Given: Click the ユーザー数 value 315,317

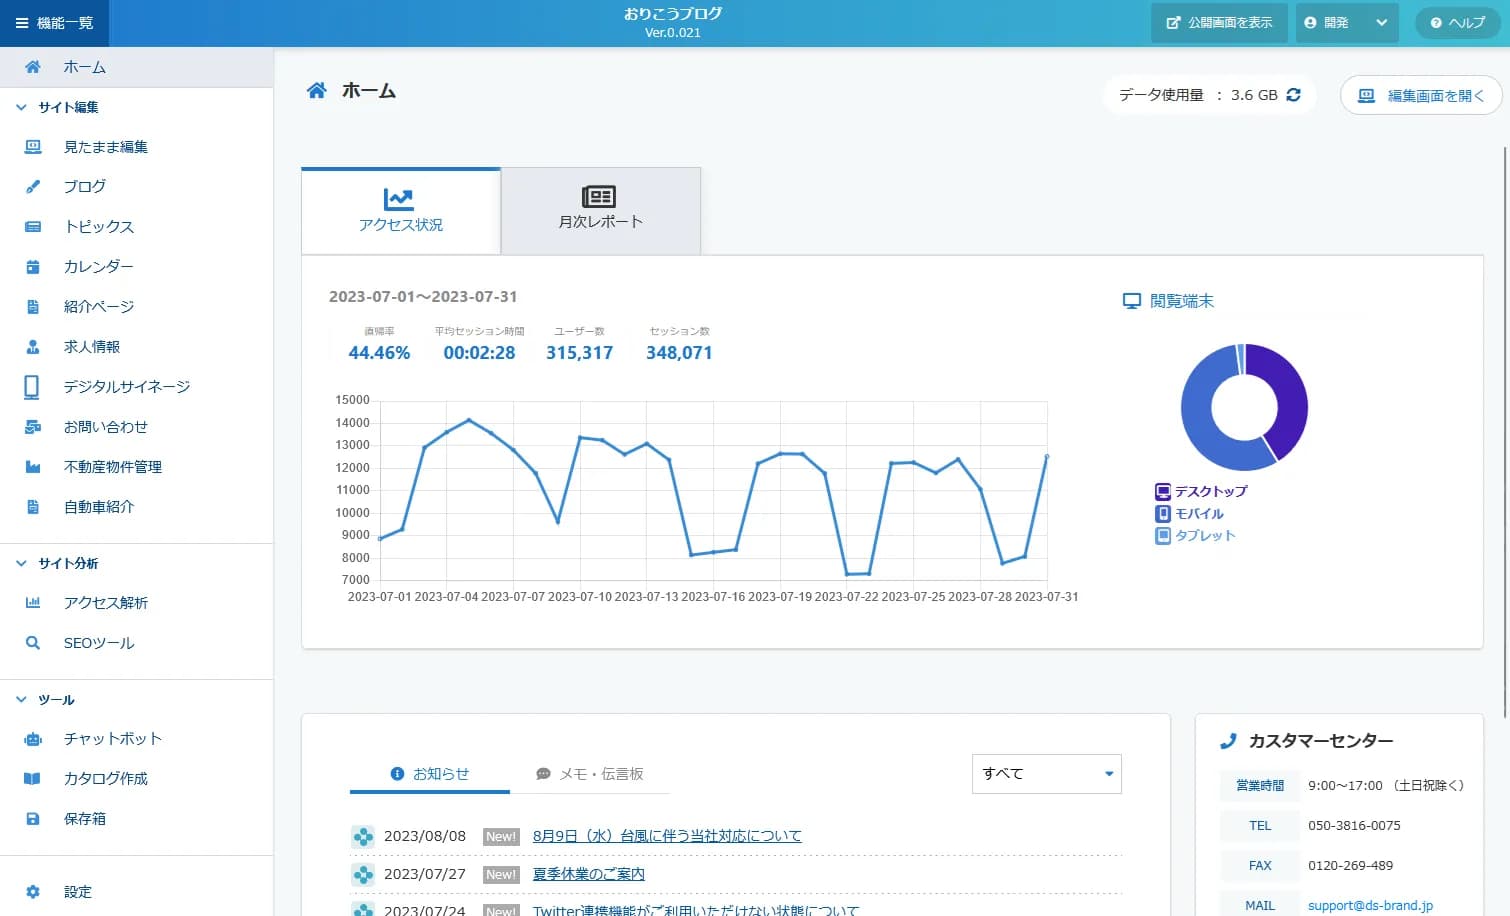Looking at the screenshot, I should coord(579,353).
